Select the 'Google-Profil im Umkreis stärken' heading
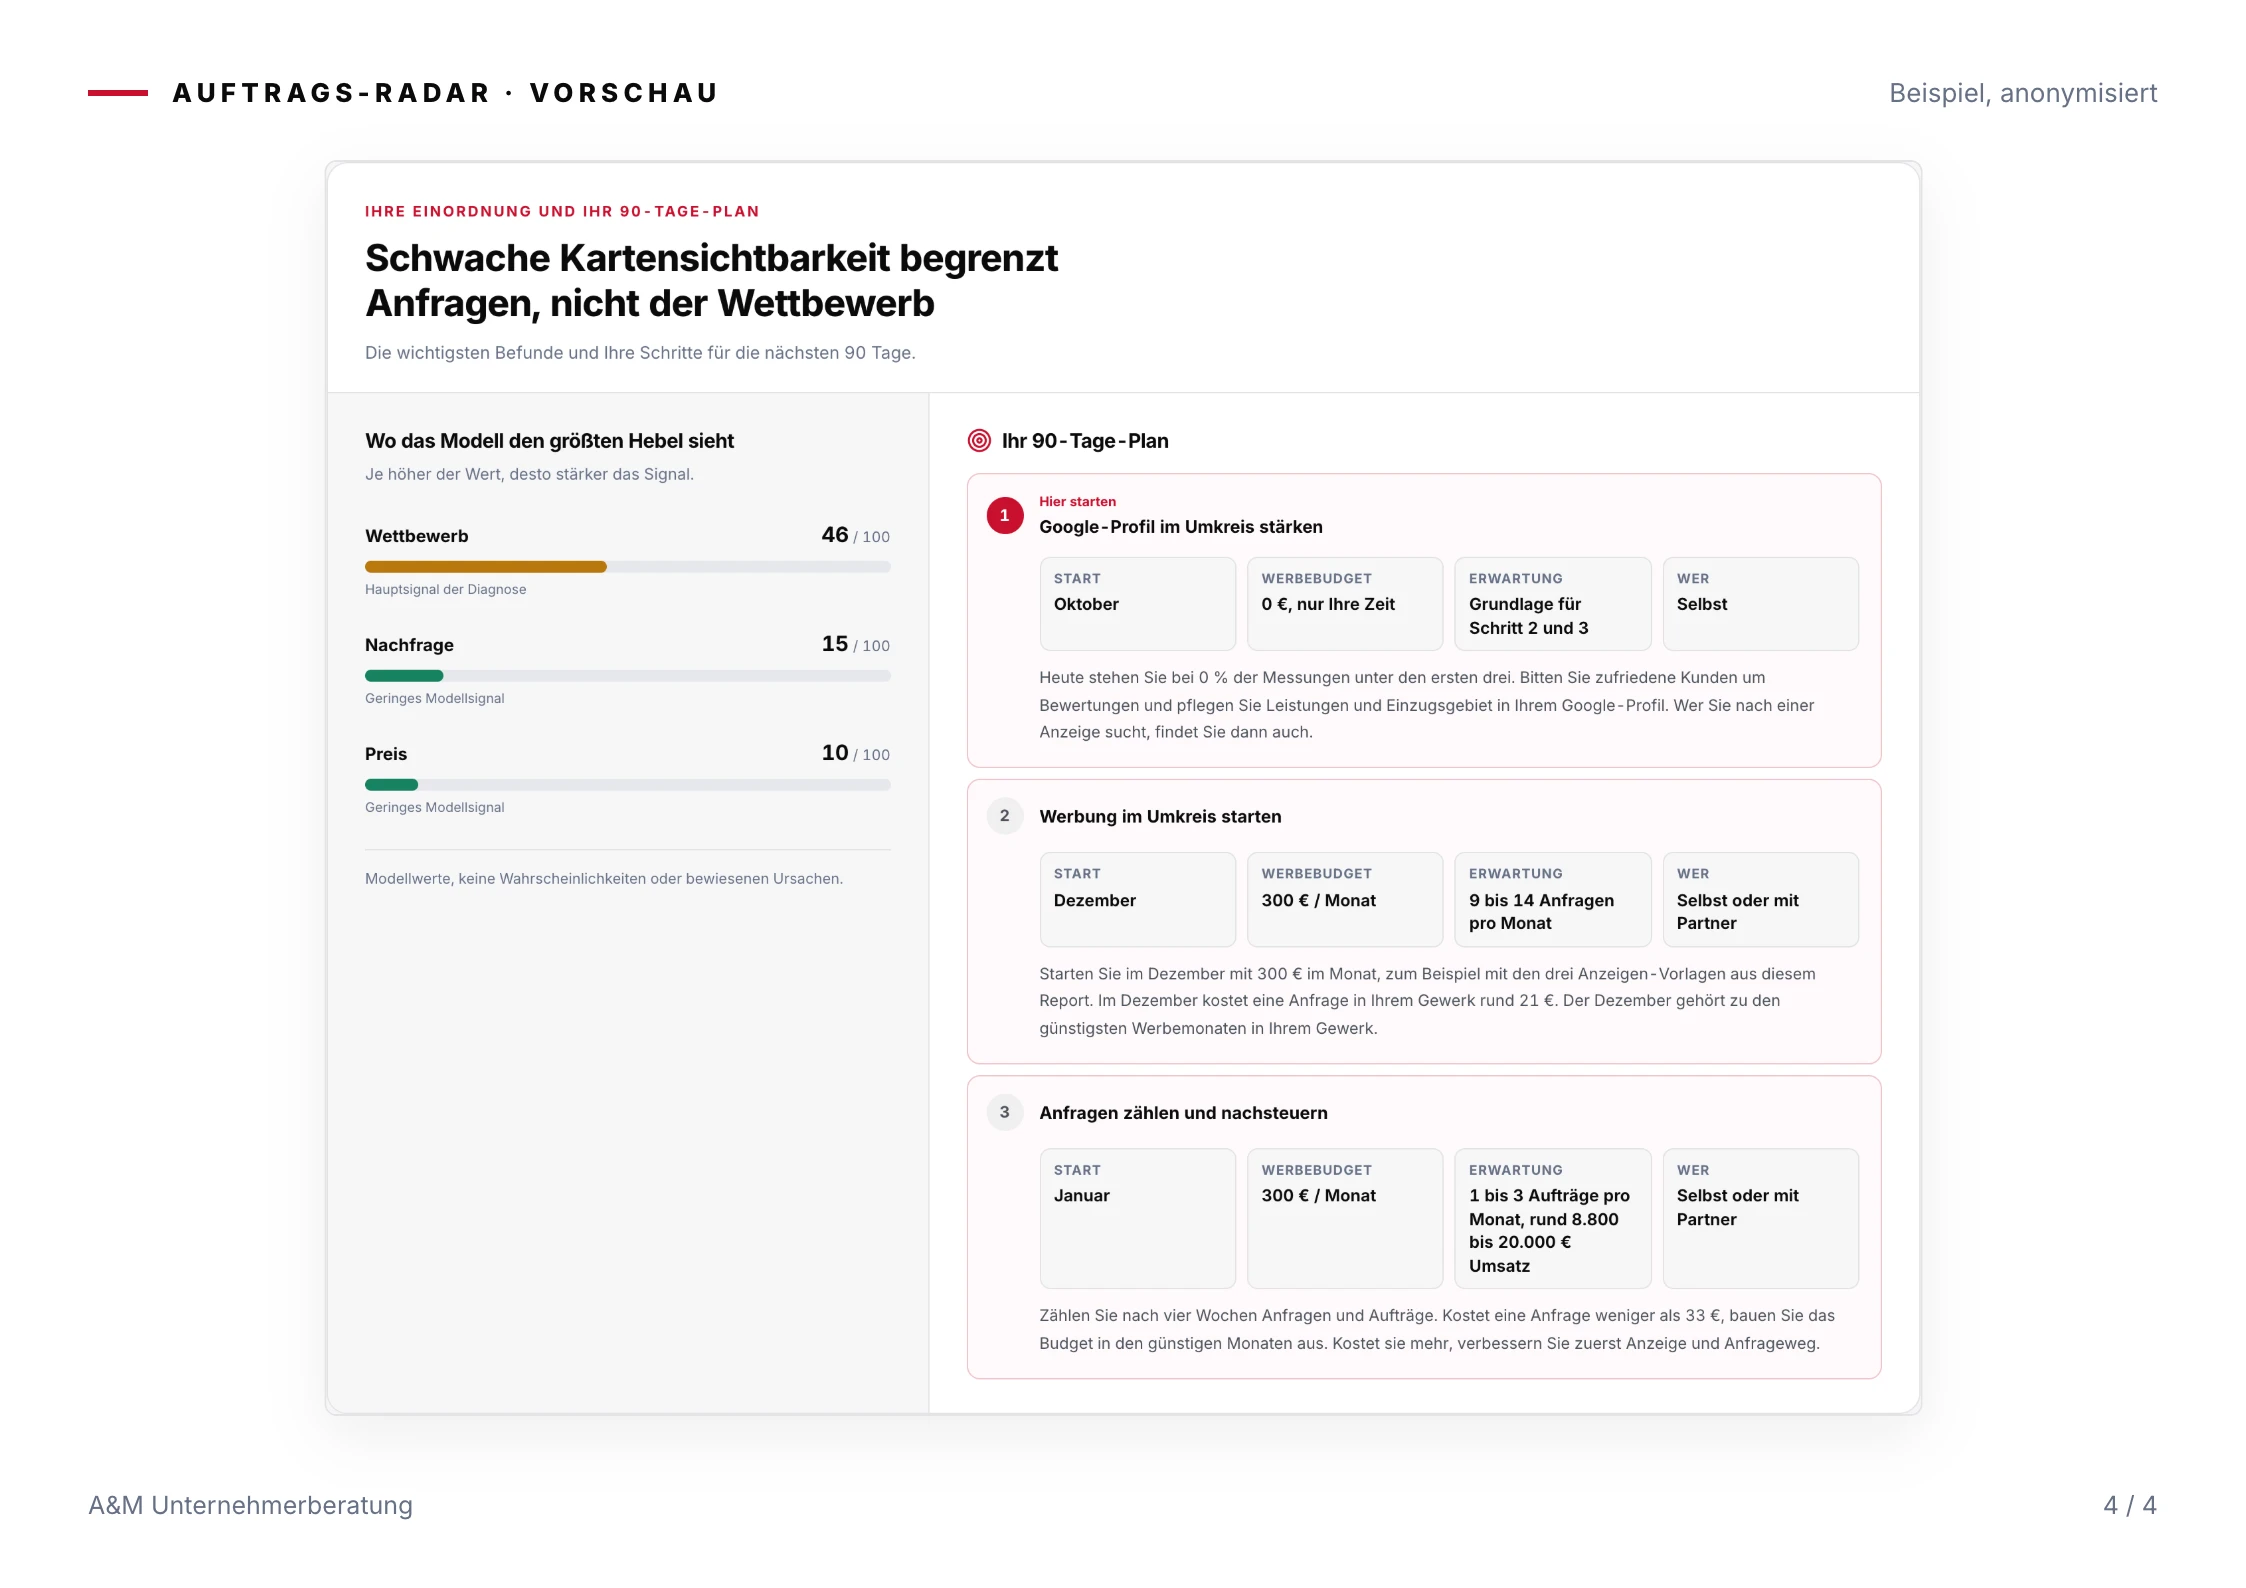 [x=1180, y=527]
